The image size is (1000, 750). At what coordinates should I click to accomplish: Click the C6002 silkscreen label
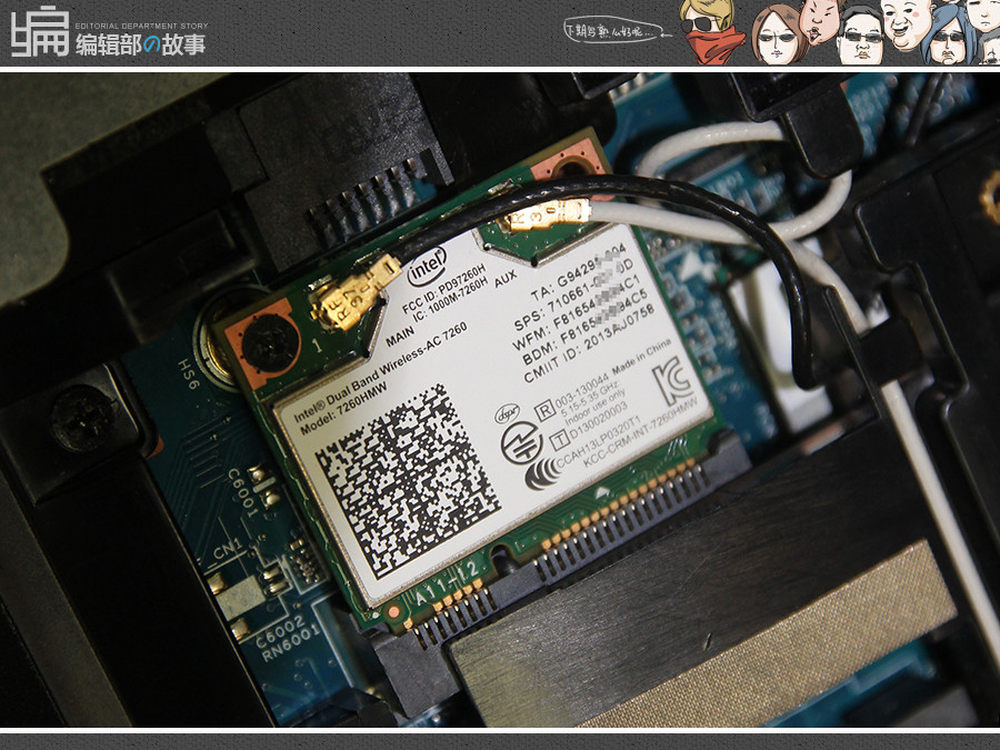281,631
